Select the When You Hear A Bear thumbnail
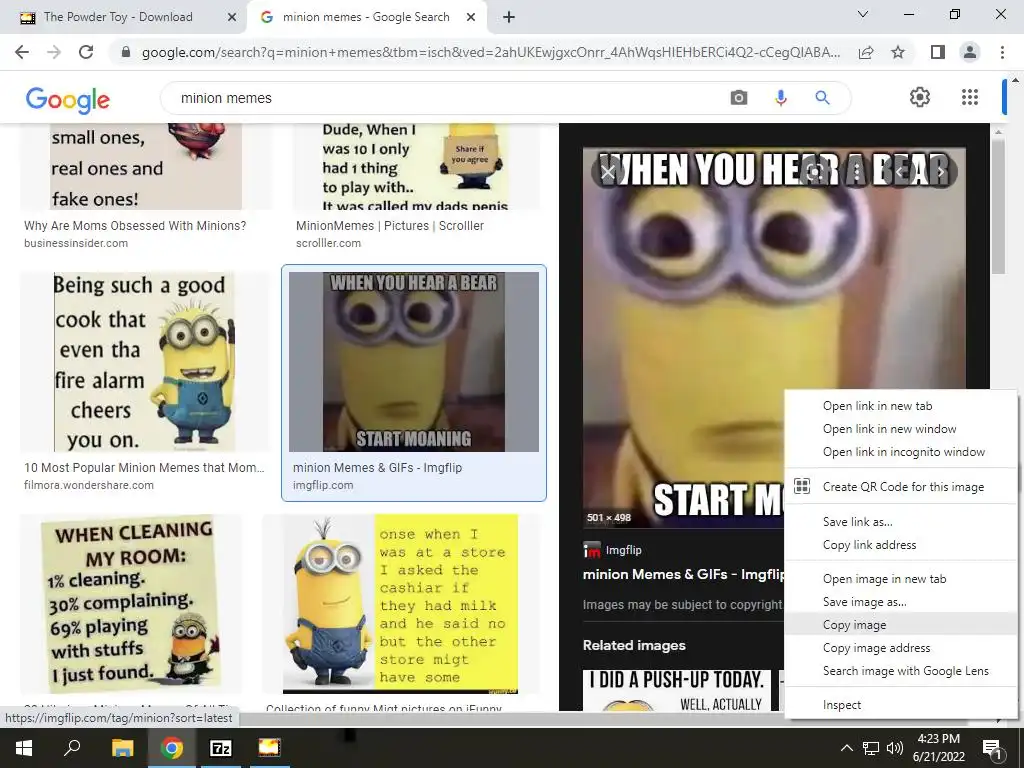 414,362
